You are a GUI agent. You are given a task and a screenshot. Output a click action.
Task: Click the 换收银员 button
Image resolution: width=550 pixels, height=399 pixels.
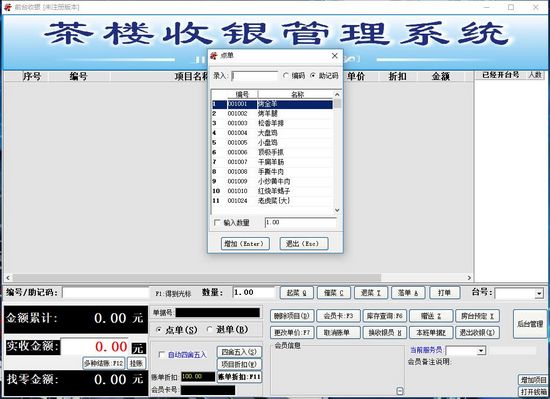(x=385, y=332)
